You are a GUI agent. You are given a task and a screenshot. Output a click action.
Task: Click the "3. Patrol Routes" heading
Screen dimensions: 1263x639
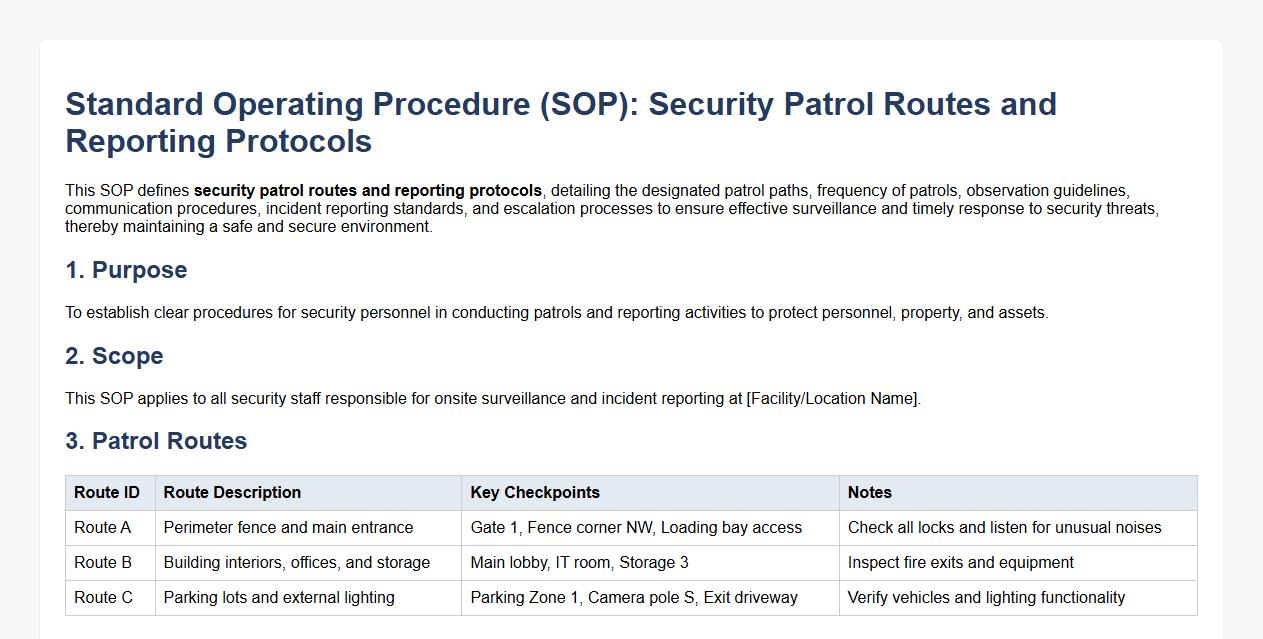point(156,441)
